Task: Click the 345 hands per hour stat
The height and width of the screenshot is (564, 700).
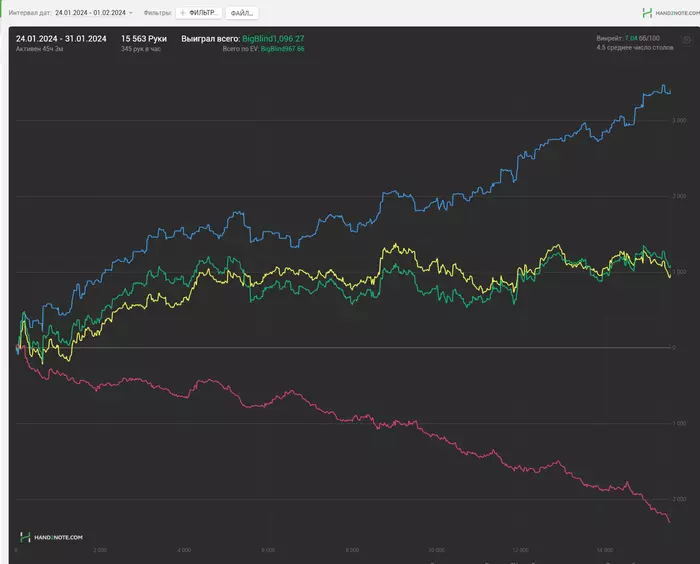Action: click(x=140, y=48)
